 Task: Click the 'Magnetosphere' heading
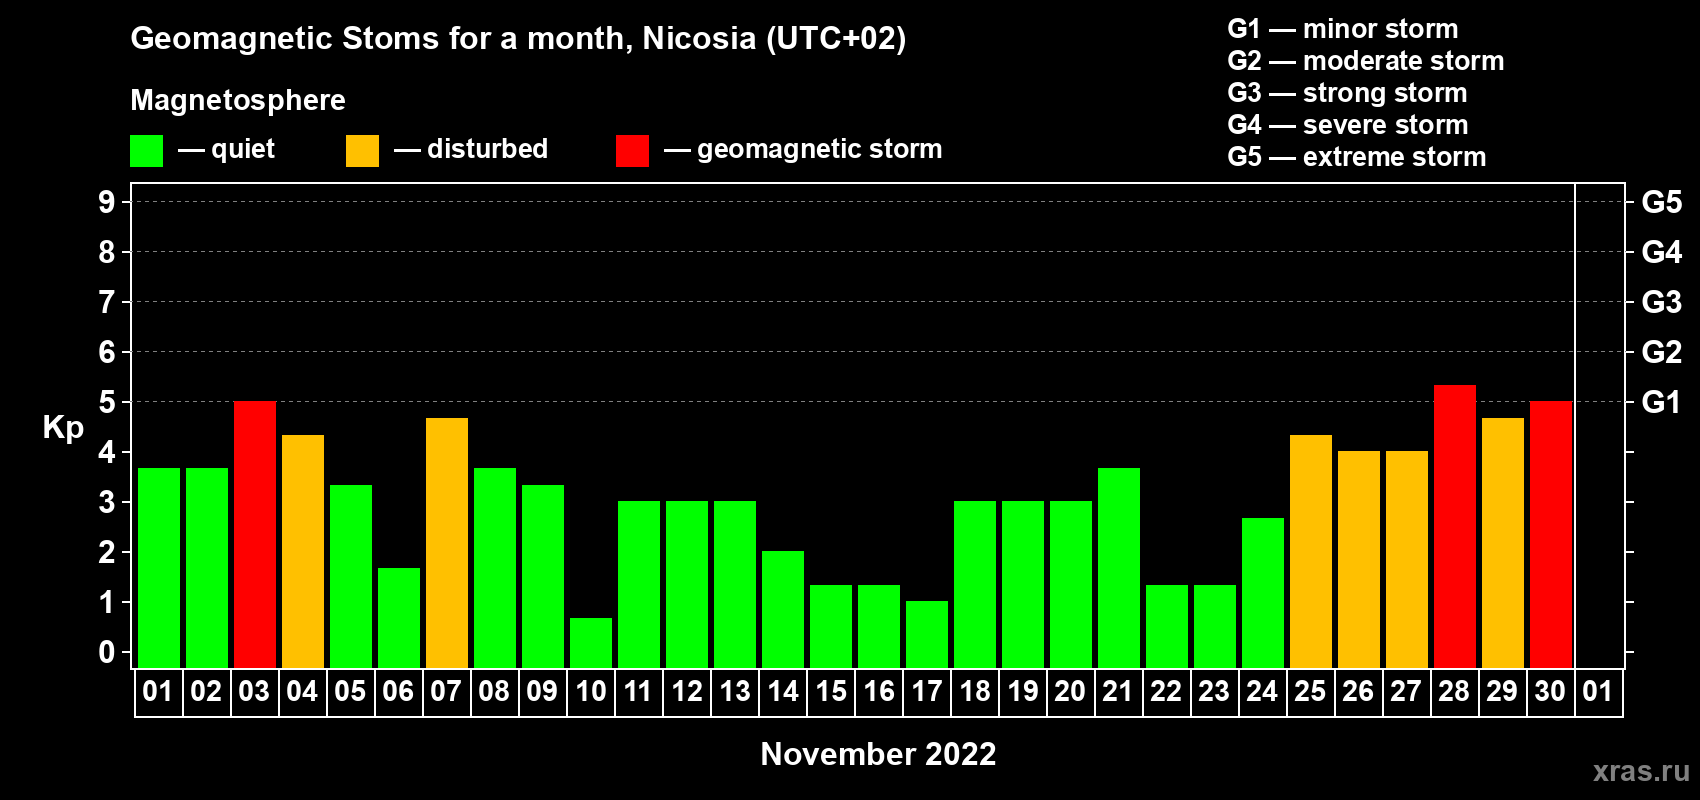[238, 100]
